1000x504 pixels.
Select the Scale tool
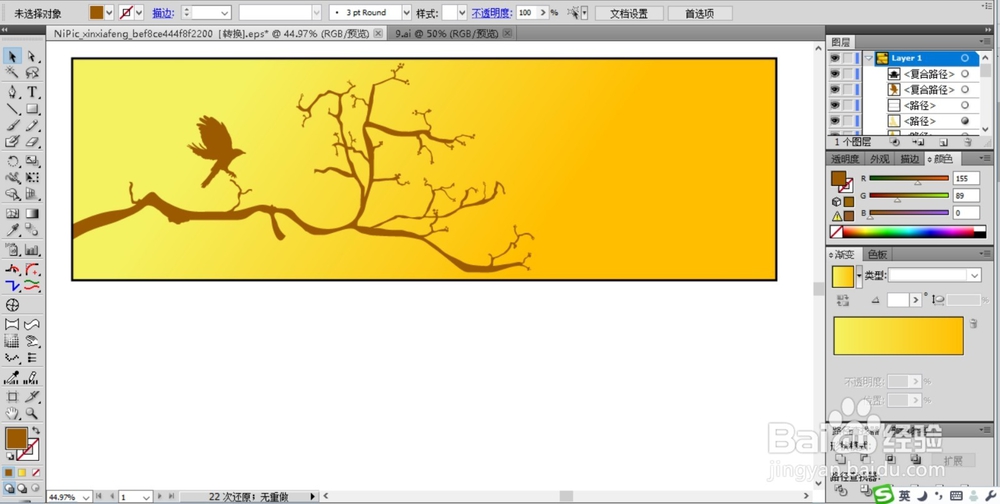(x=31, y=161)
